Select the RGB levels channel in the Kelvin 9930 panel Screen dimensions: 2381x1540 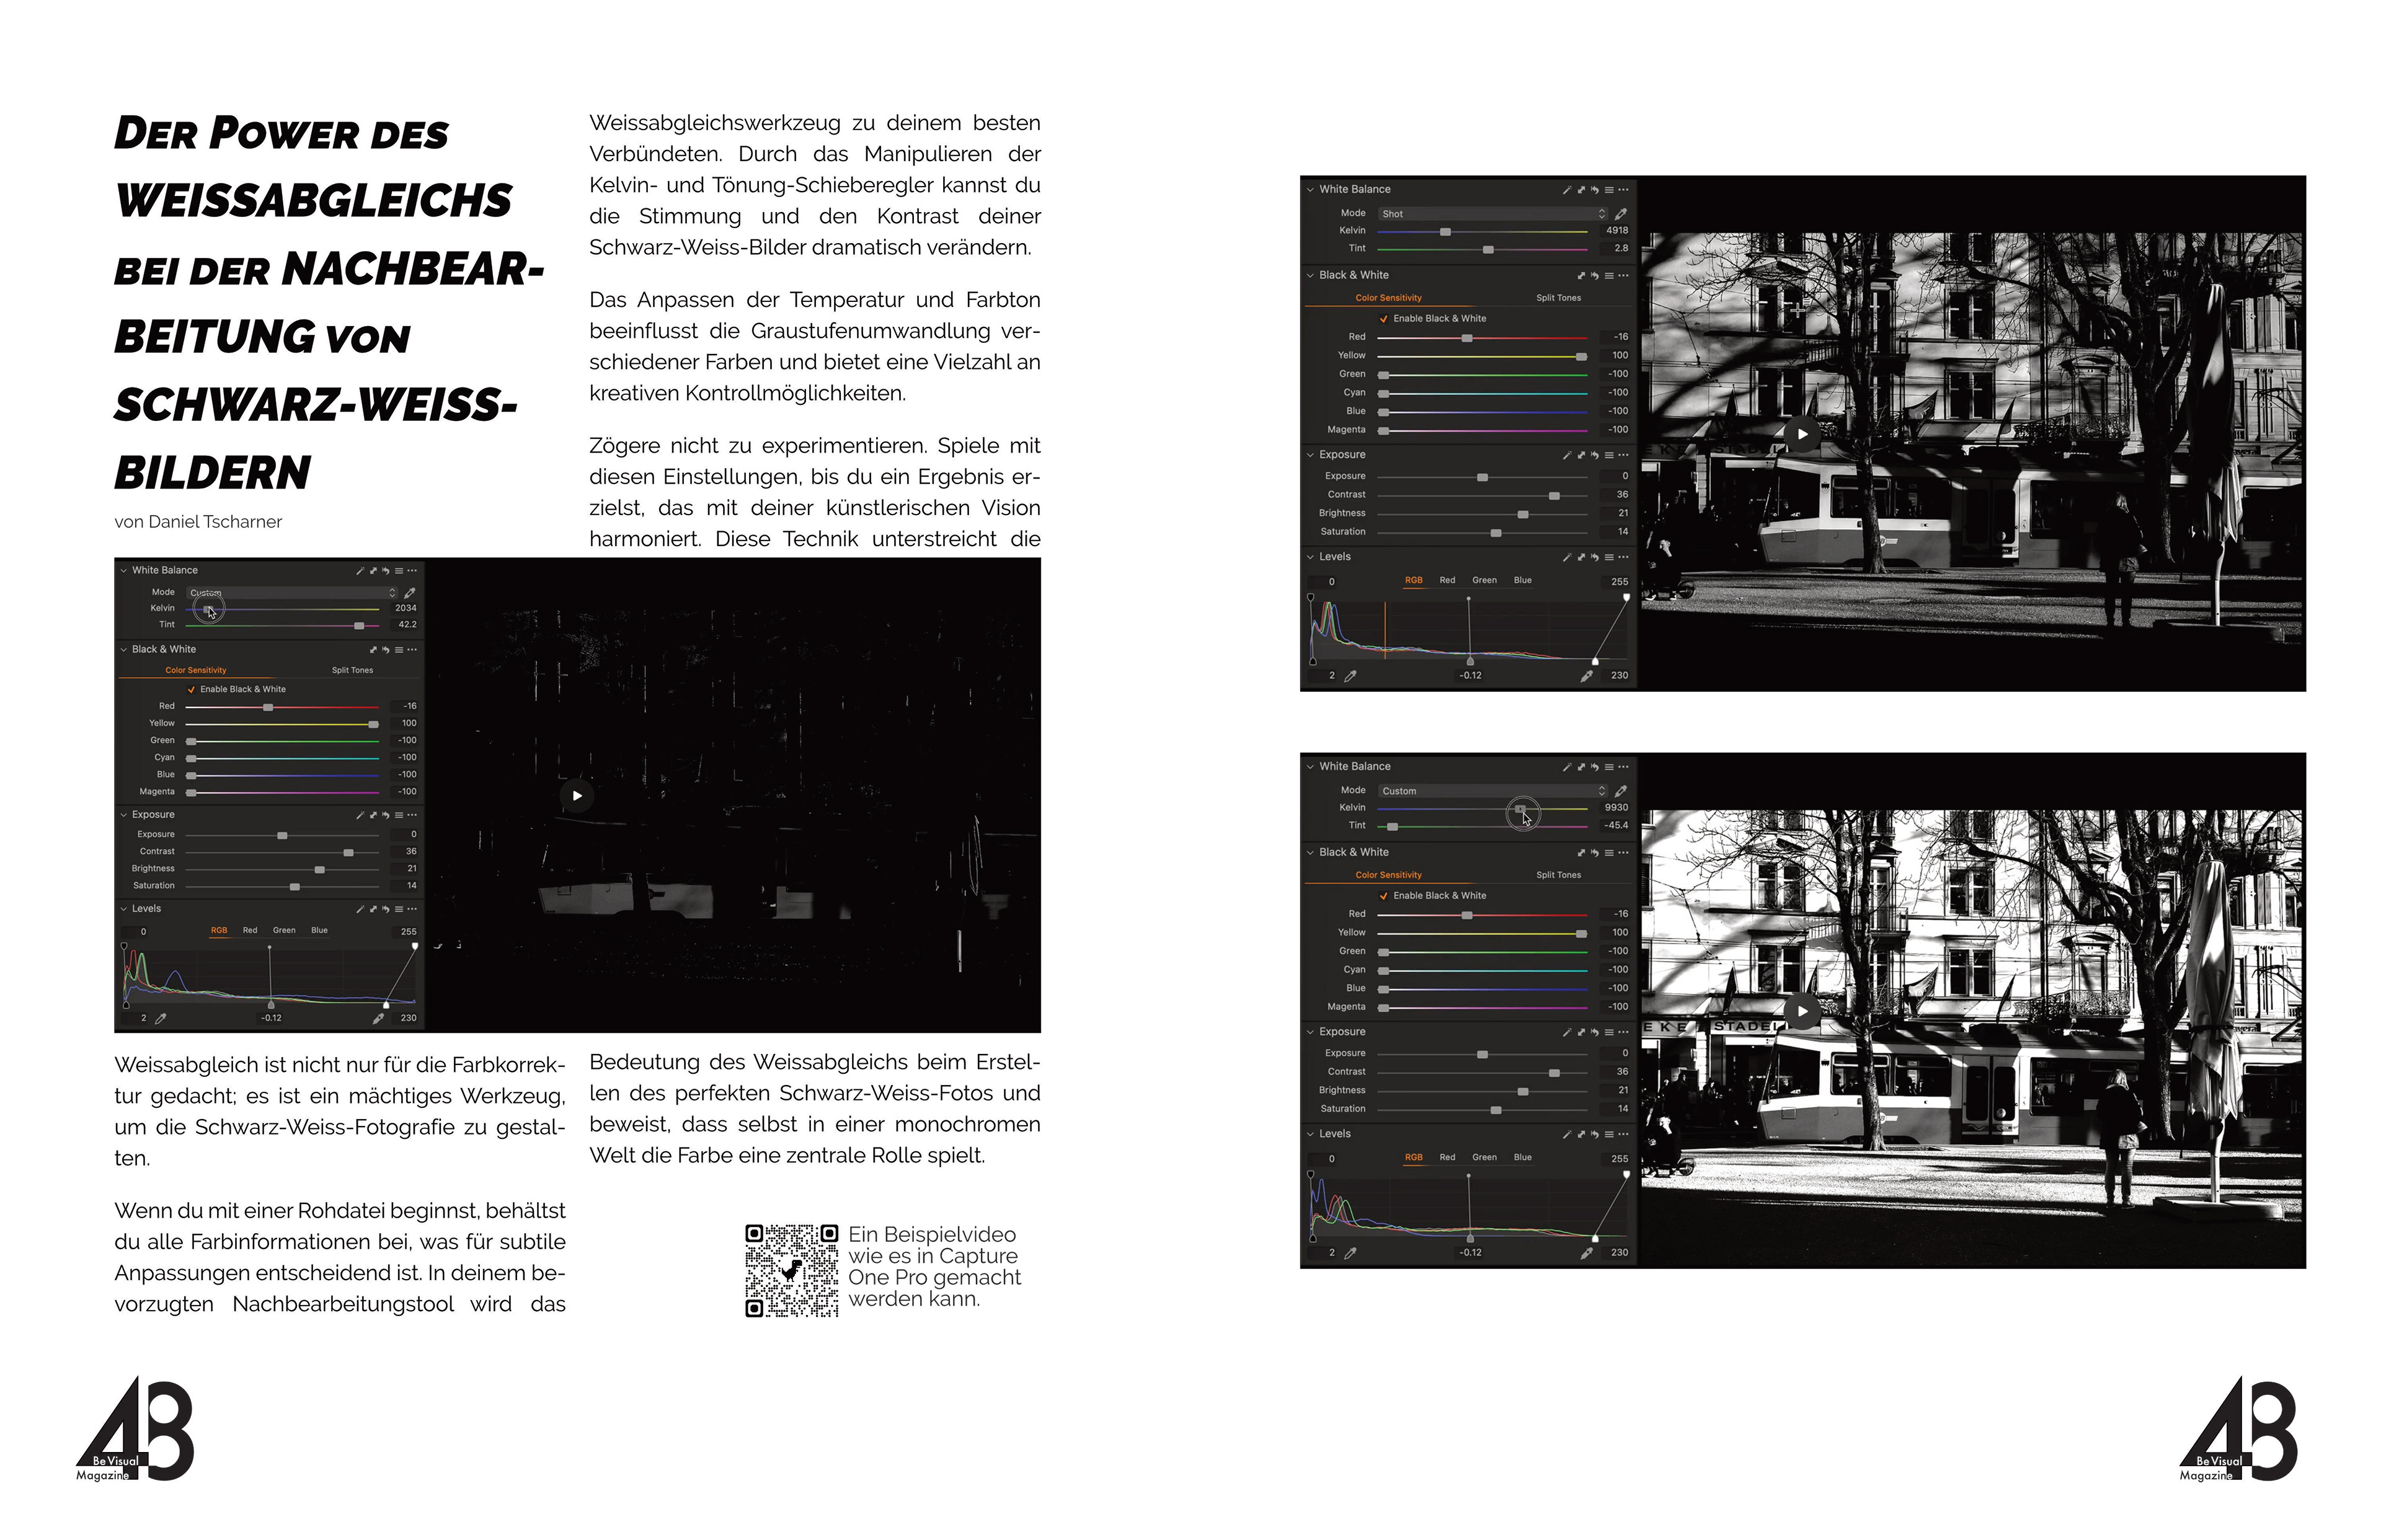(1413, 1157)
